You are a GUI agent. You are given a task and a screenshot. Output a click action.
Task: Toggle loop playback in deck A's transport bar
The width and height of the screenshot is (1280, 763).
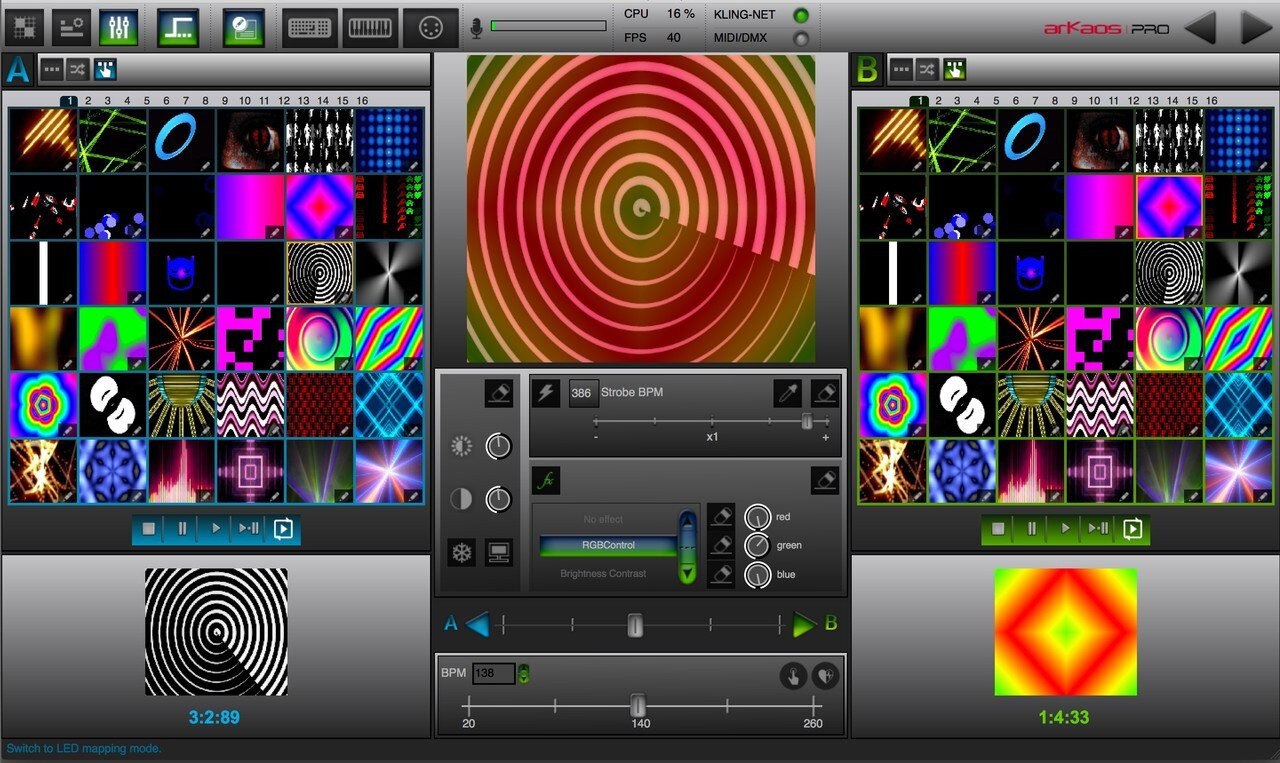click(x=281, y=531)
